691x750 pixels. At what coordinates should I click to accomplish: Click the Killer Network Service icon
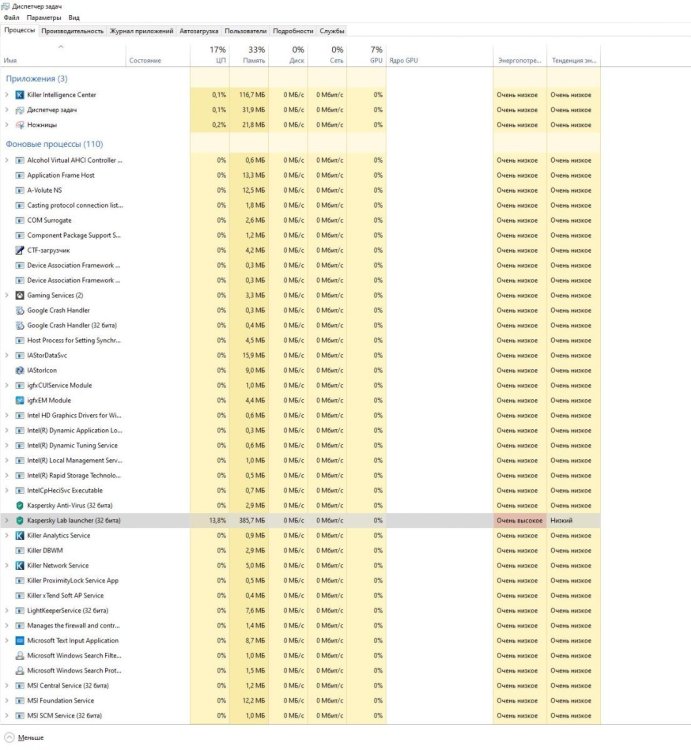coord(20,565)
